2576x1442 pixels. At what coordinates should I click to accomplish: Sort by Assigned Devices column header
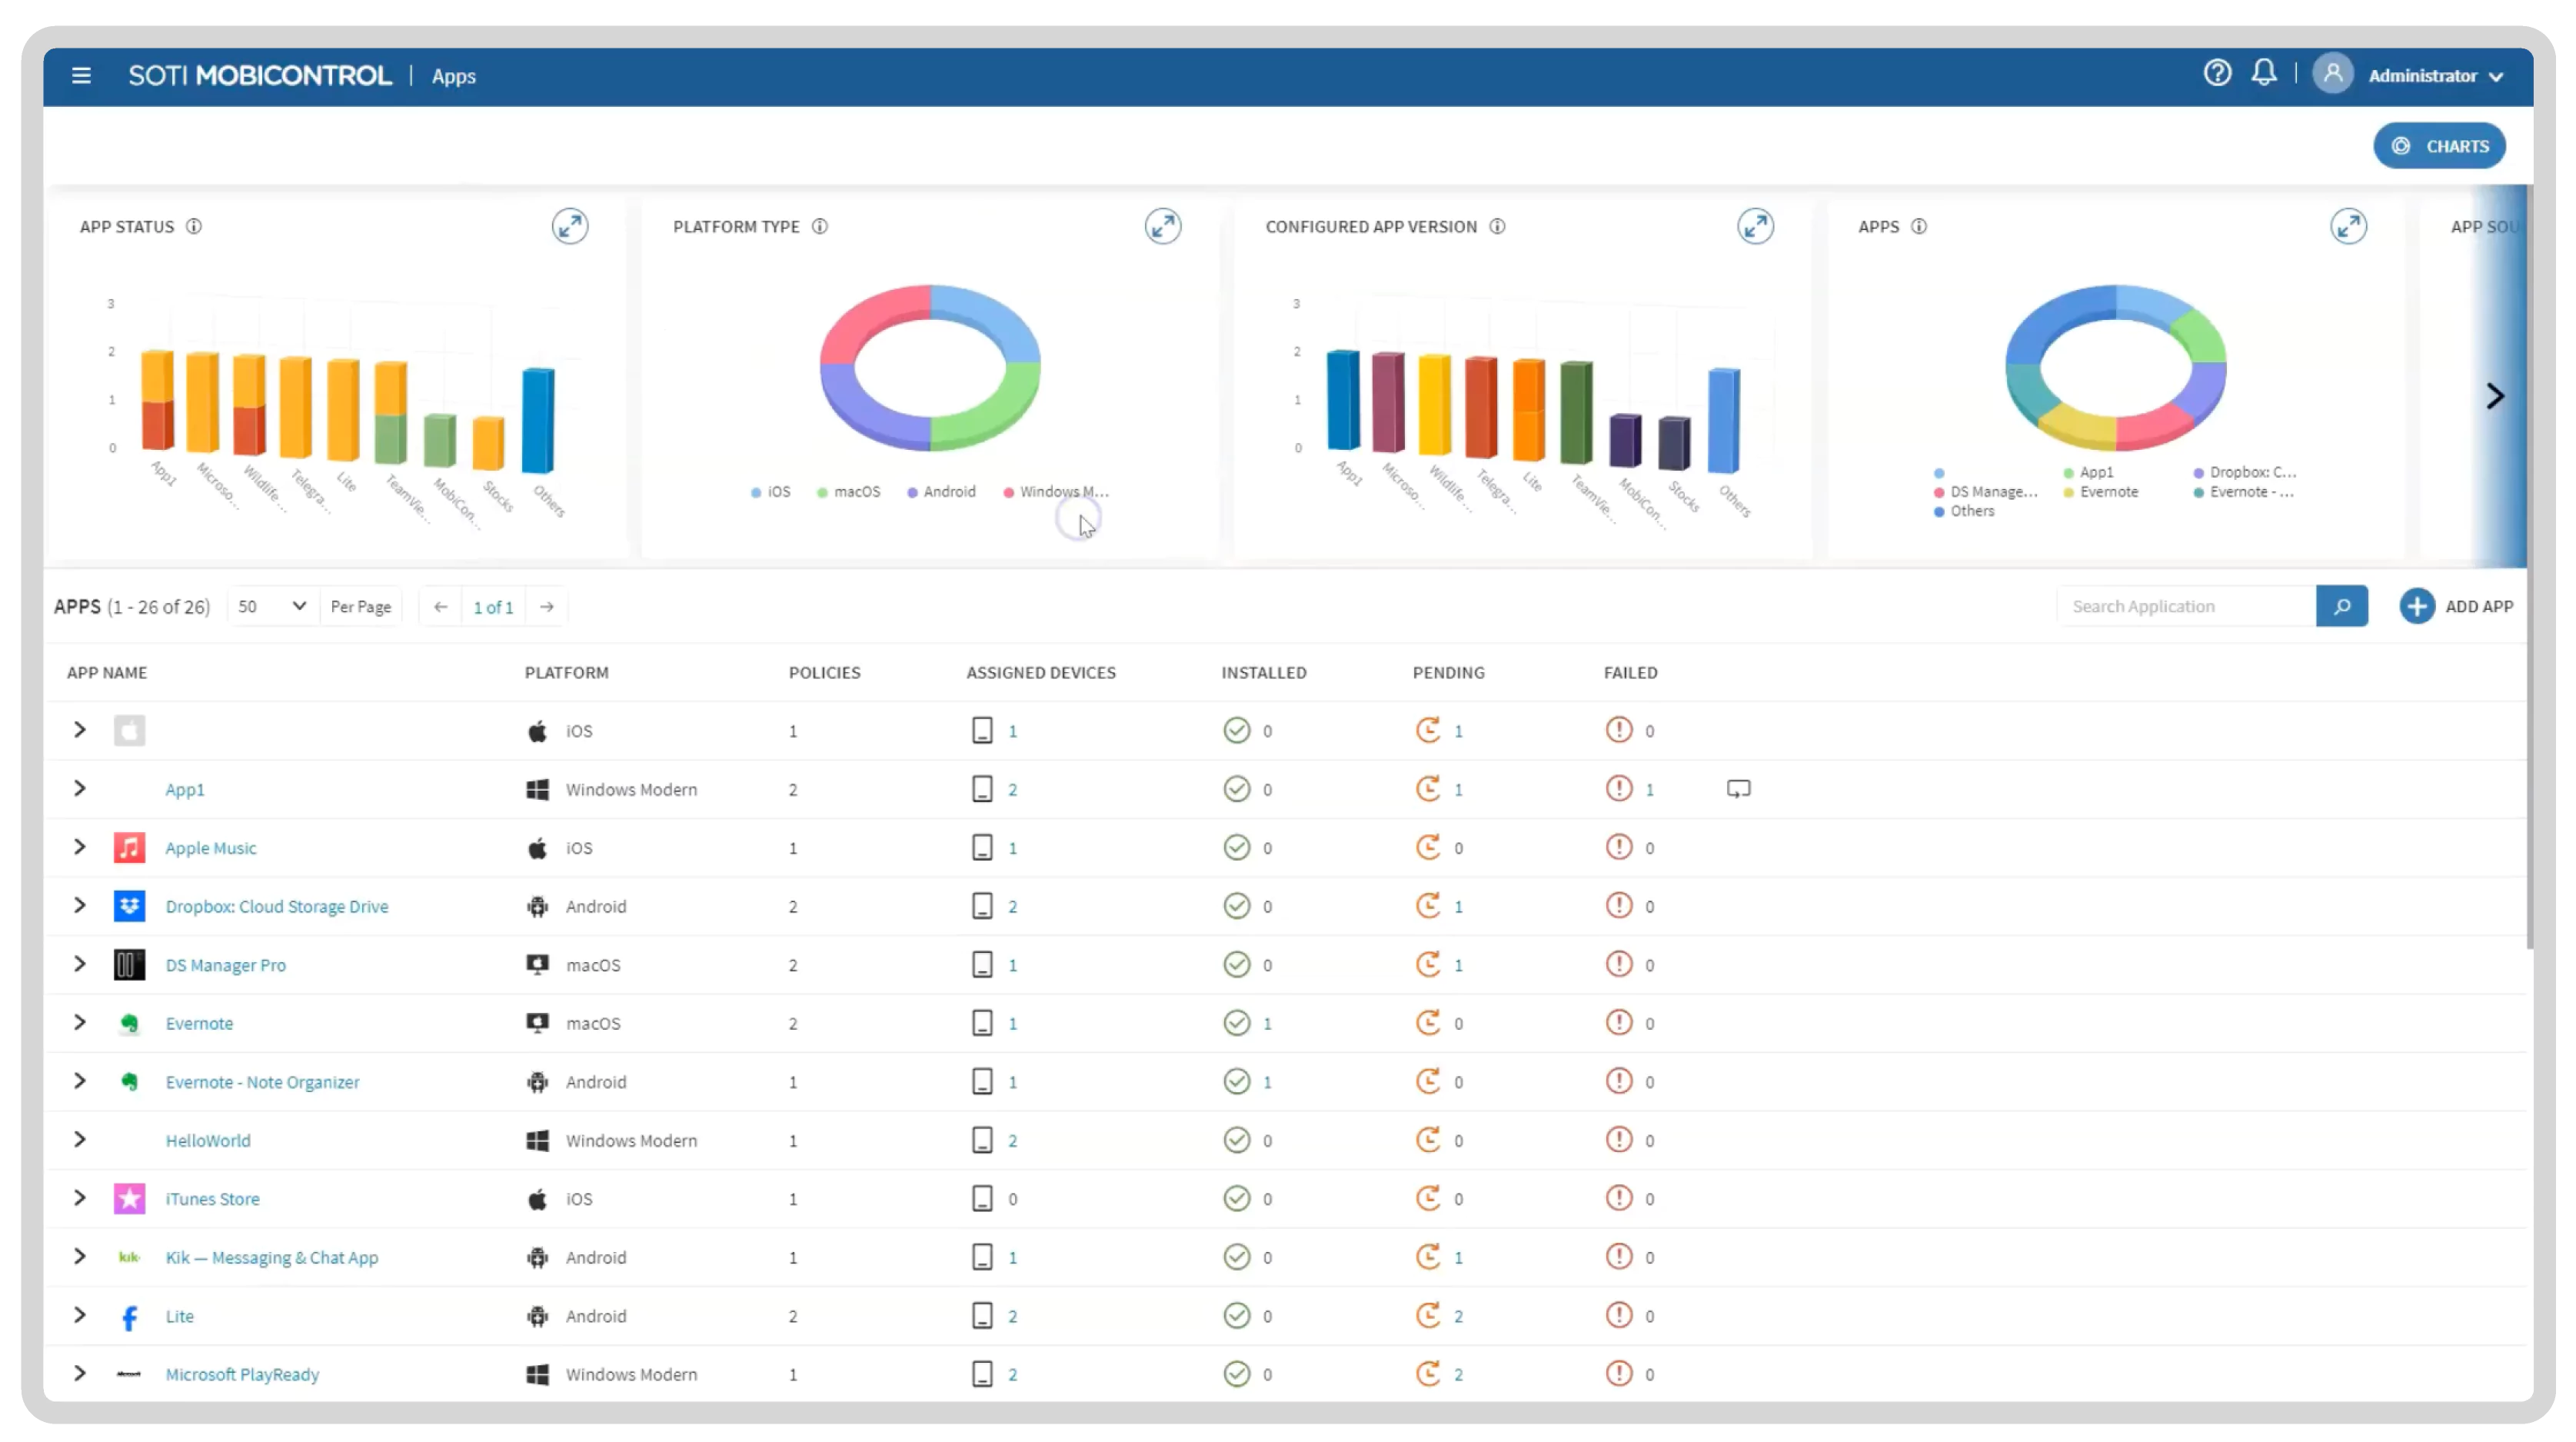[1040, 673]
